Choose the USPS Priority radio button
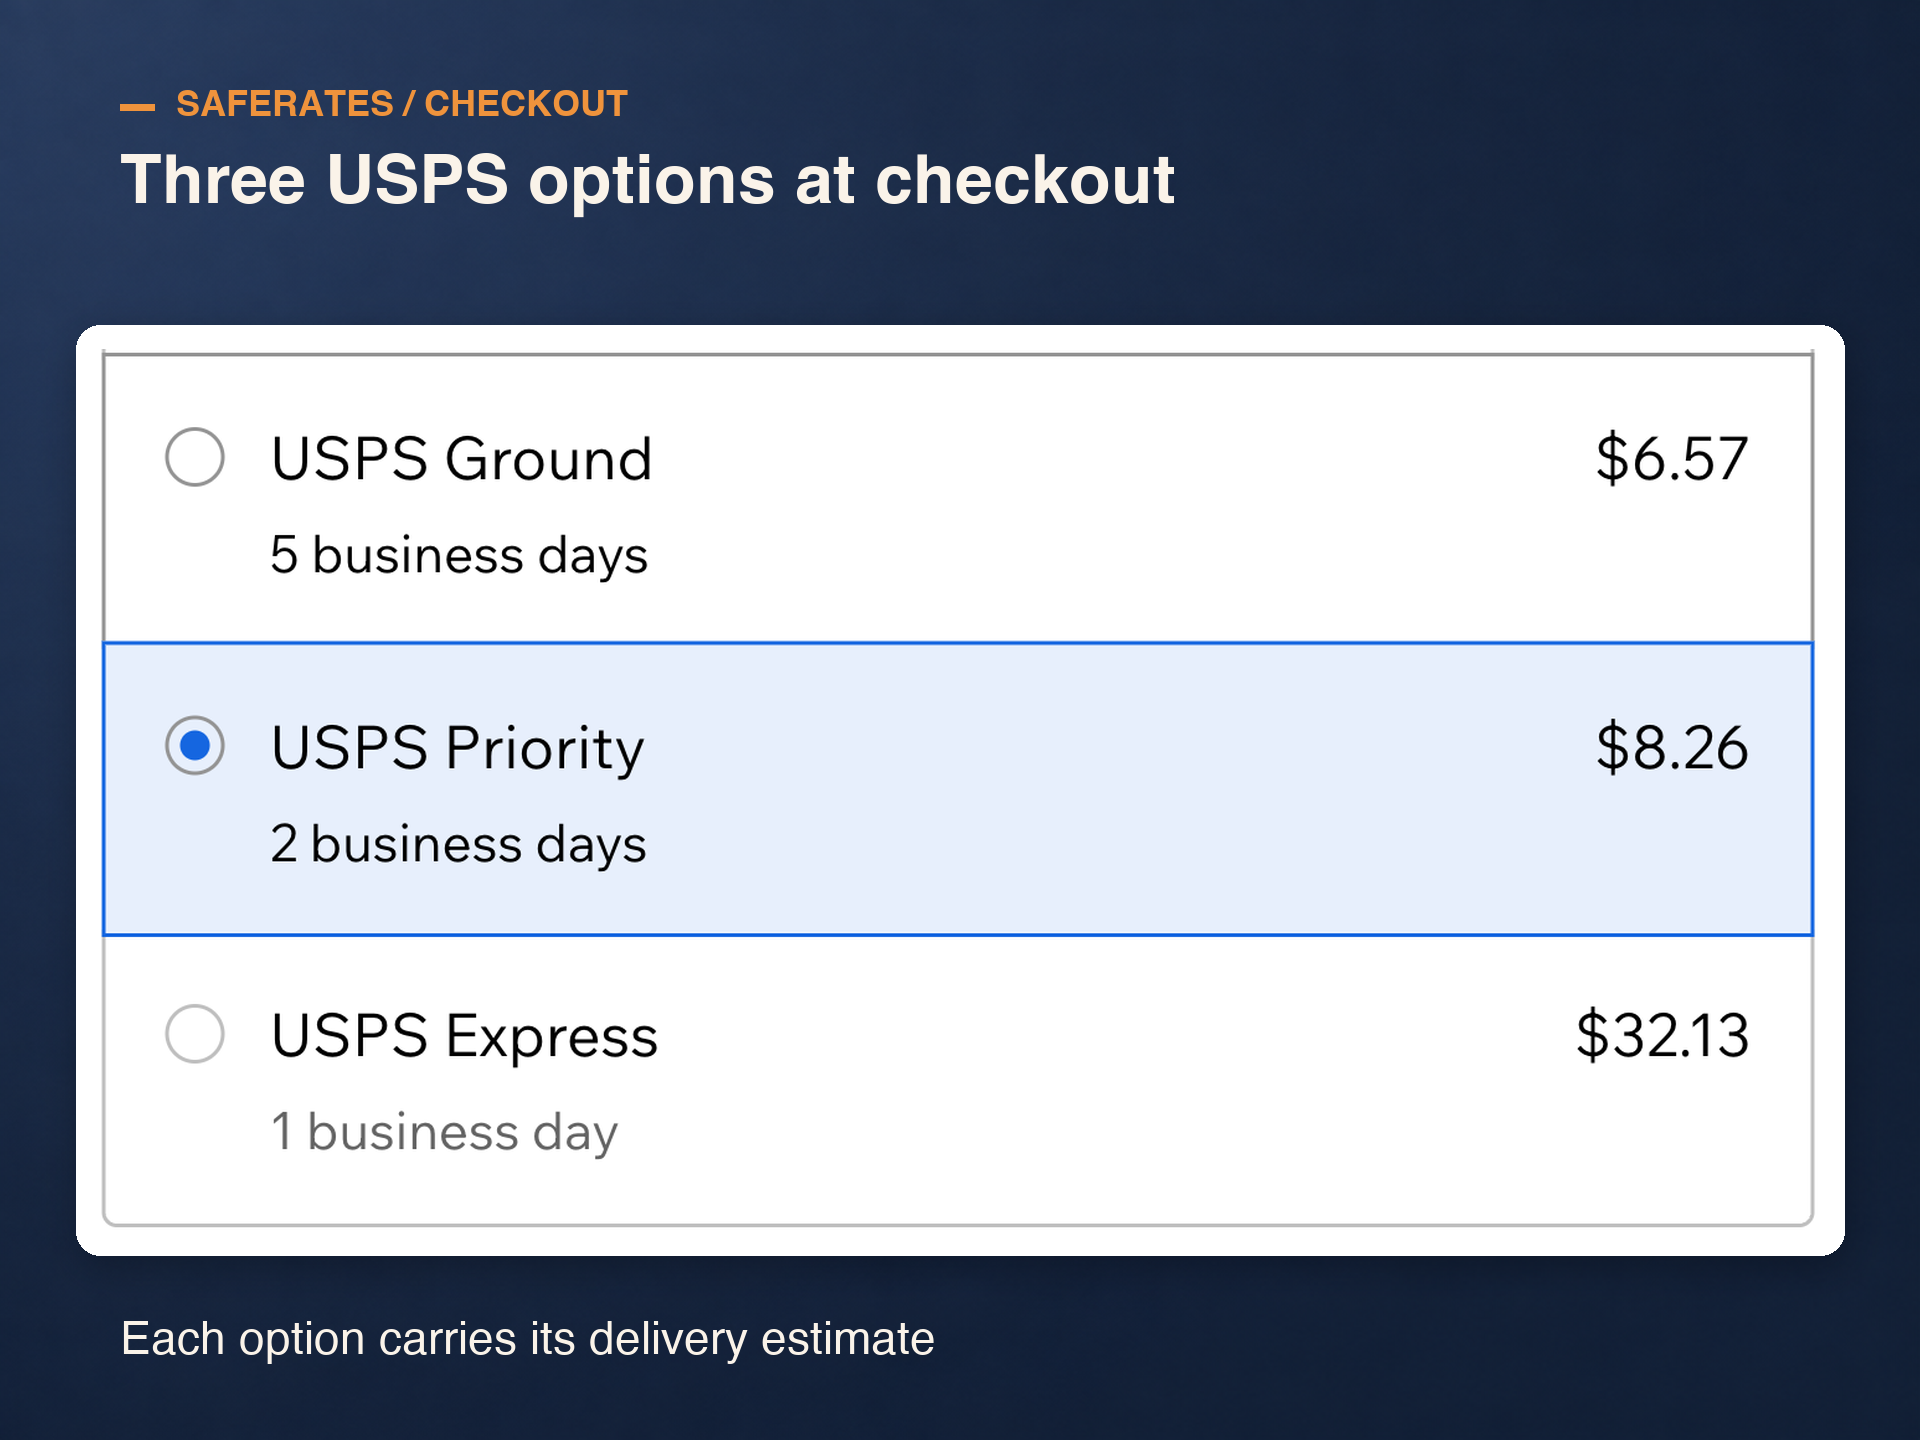Screen dimensions: 1920x1440 tap(194, 745)
